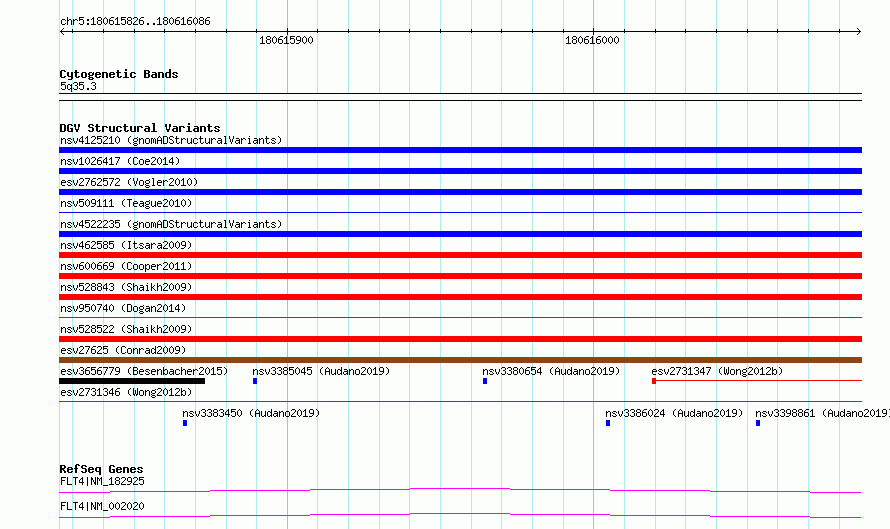890x529 pixels.
Task: Click the 5q35.3 band label
Action: click(78, 86)
